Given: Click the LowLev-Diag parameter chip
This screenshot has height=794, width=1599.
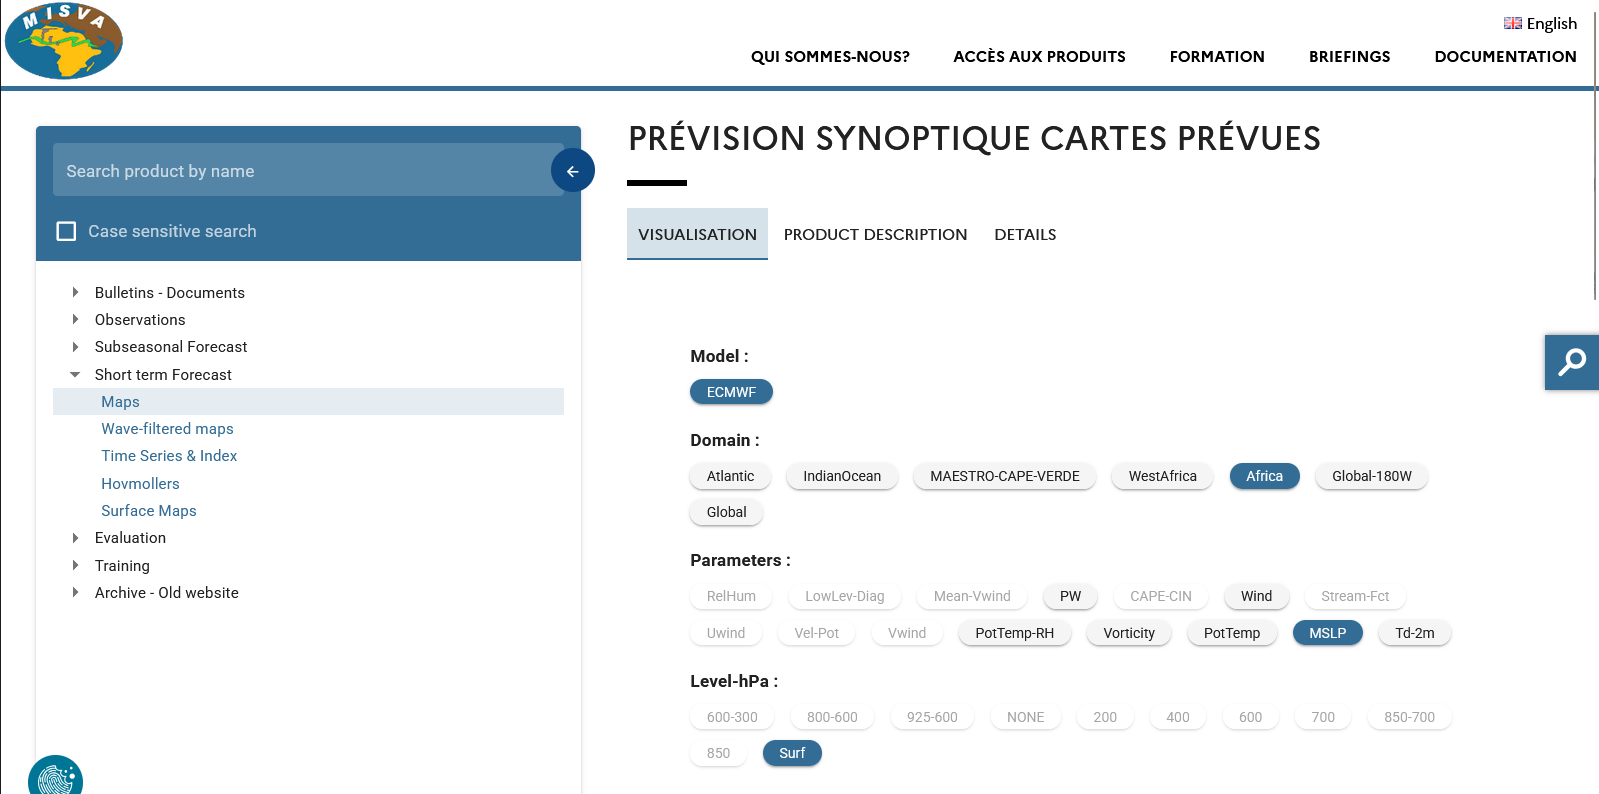Looking at the screenshot, I should tap(845, 596).
